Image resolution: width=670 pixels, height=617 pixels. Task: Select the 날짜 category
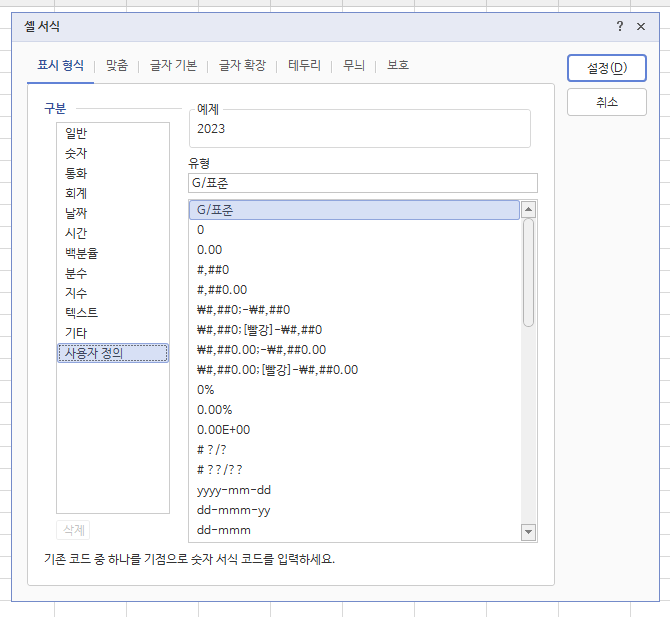click(113, 213)
